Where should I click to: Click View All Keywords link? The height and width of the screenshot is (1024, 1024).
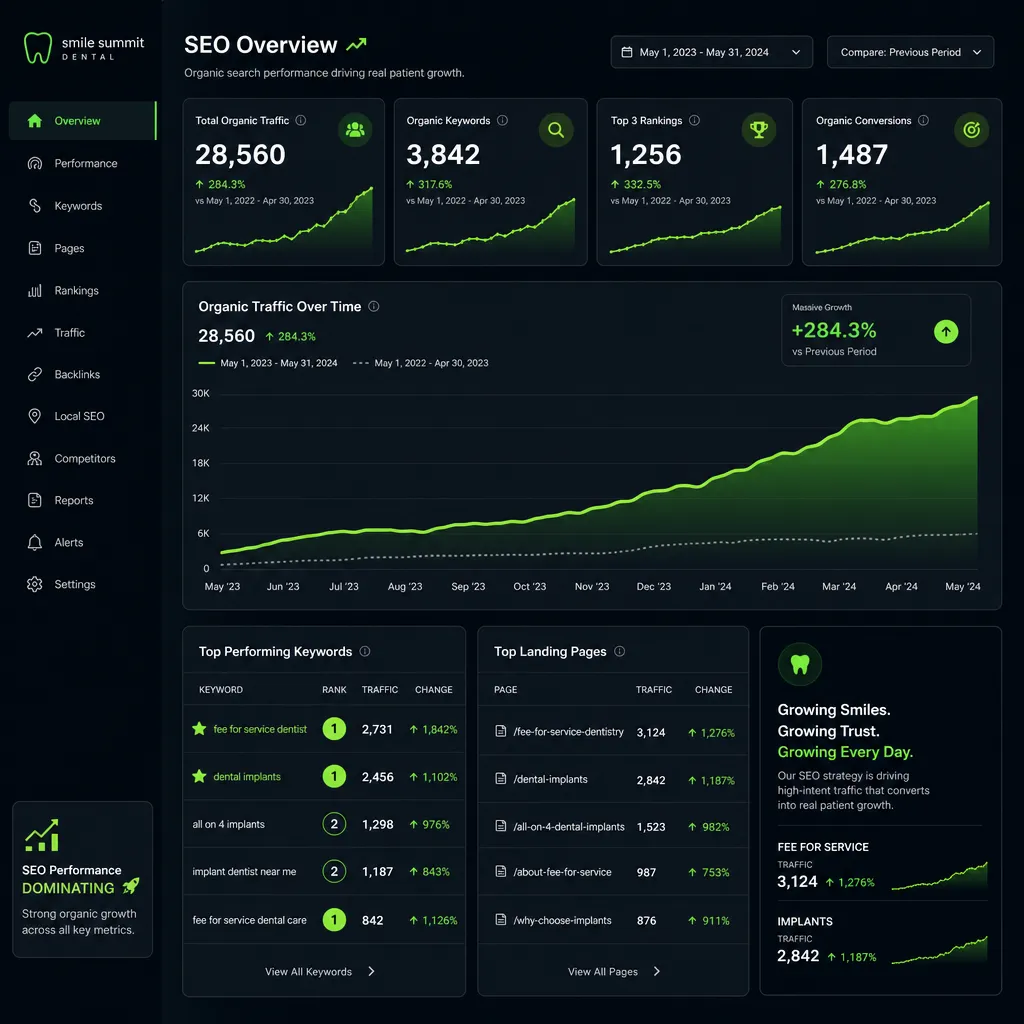coord(308,971)
